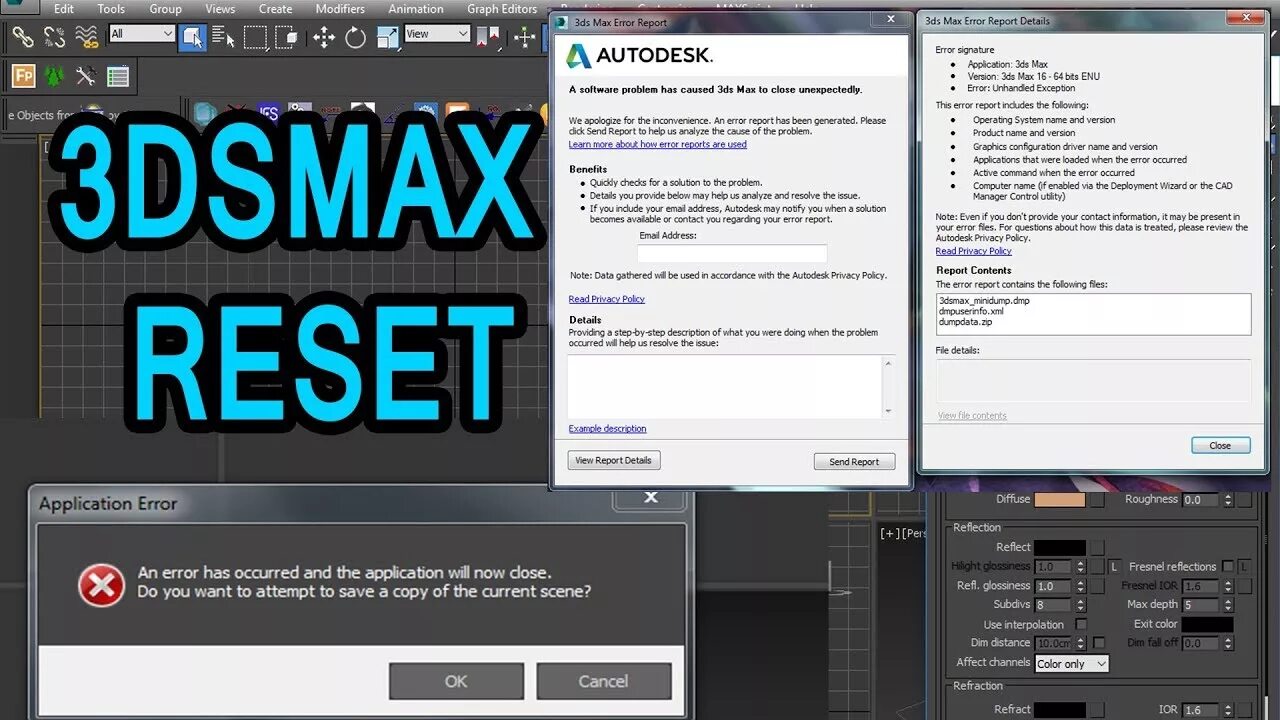The image size is (1280, 720).
Task: Click the Exit color swatch
Action: point(1207,624)
